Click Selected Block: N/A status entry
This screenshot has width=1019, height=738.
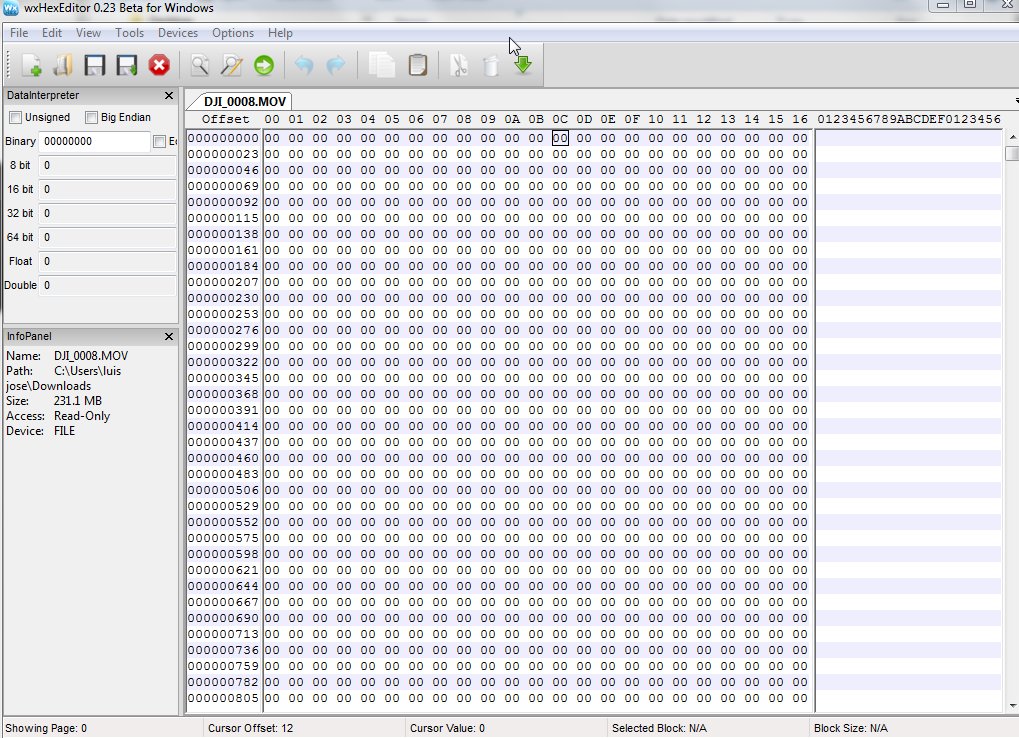click(659, 728)
